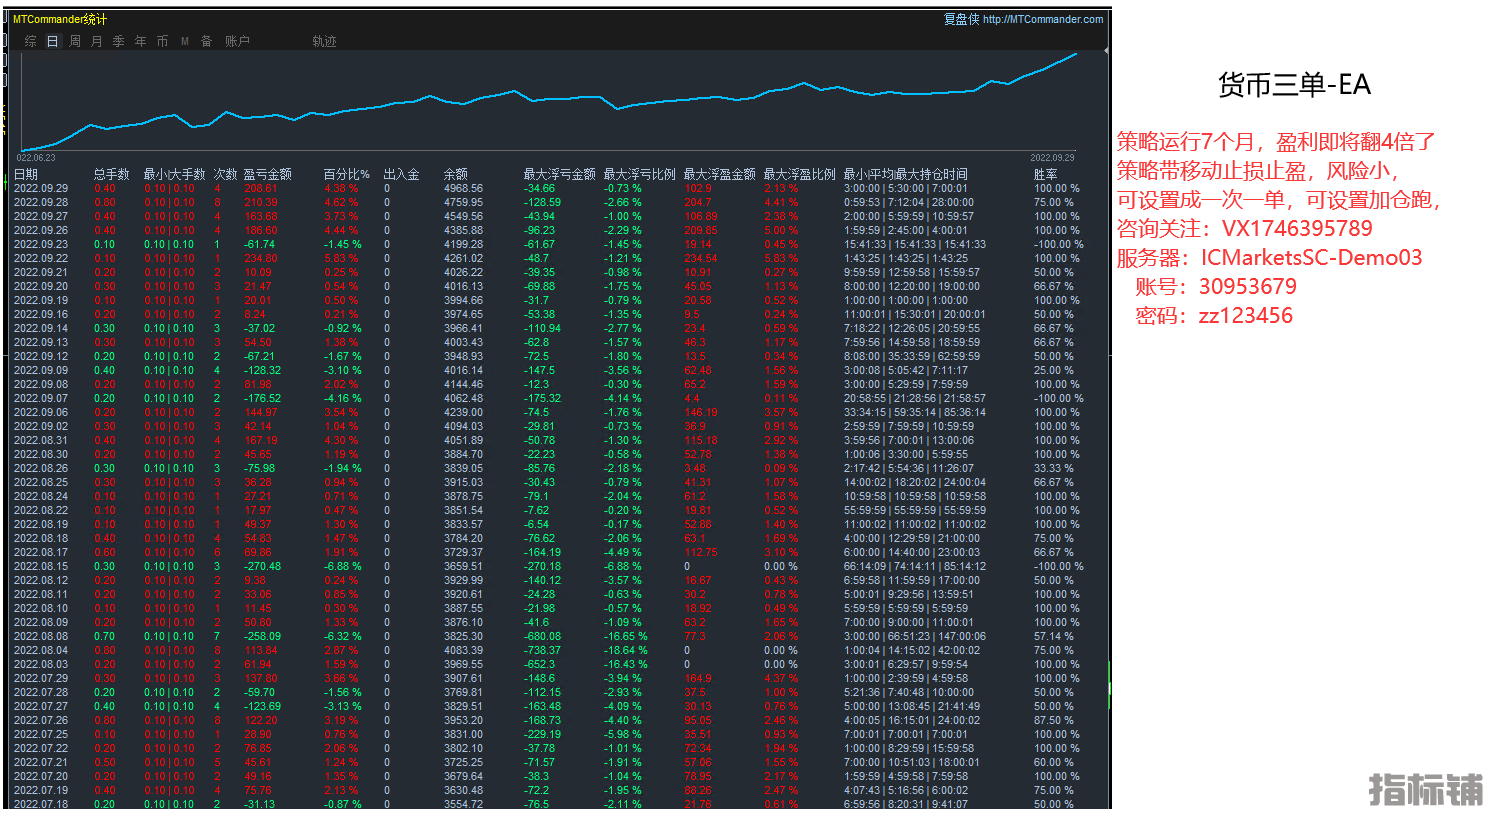1497x814 pixels.
Task: Click the end point of the blue equity curve
Action: [x=1077, y=54]
